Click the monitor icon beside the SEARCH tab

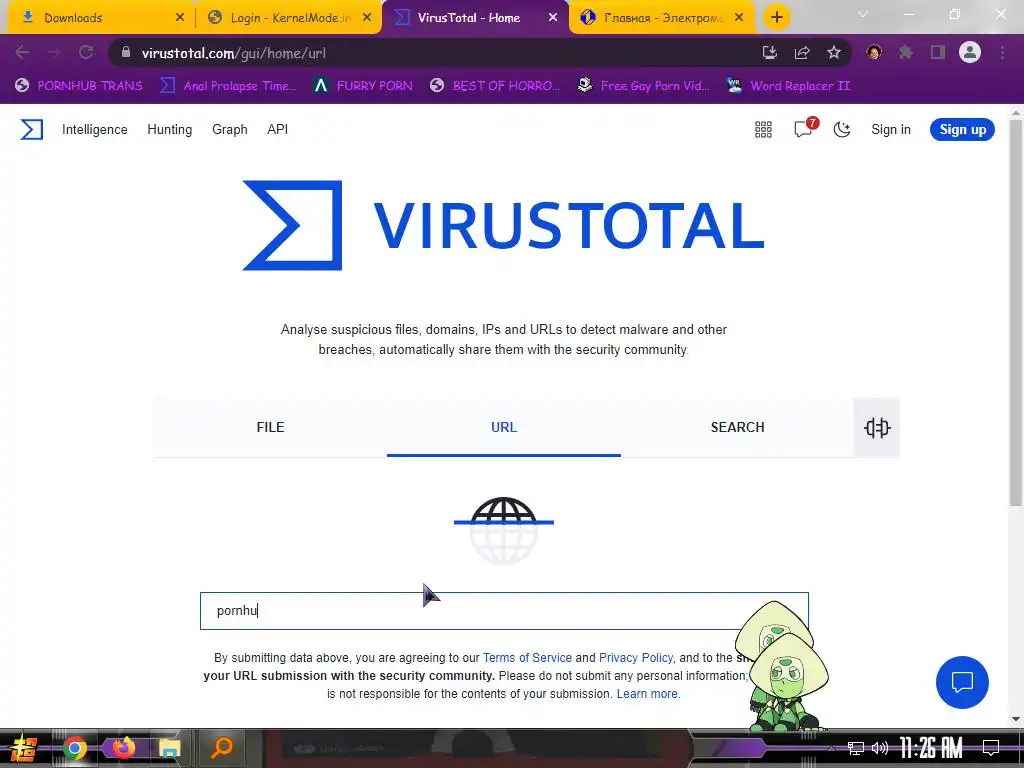[877, 428]
